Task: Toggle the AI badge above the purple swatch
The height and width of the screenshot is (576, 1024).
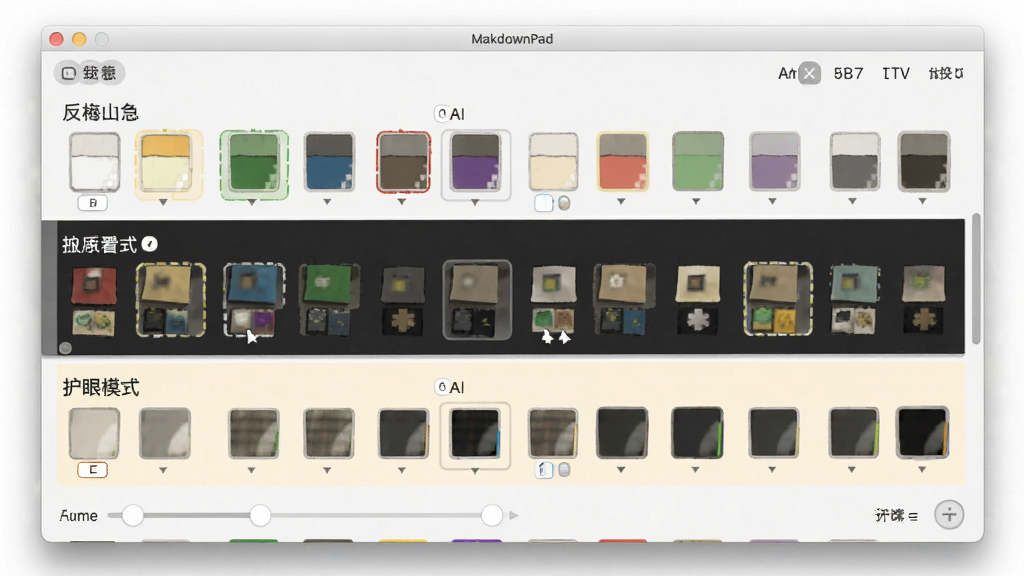Action: click(450, 114)
